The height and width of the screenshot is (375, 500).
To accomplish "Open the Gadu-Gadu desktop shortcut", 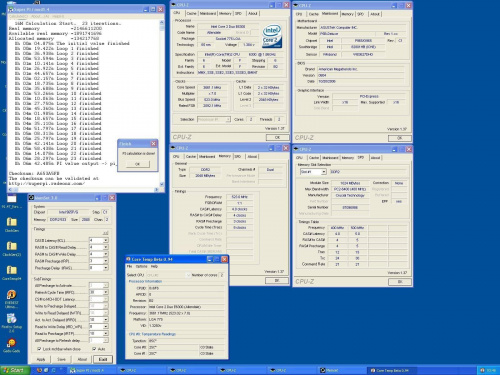I will point(12,343).
